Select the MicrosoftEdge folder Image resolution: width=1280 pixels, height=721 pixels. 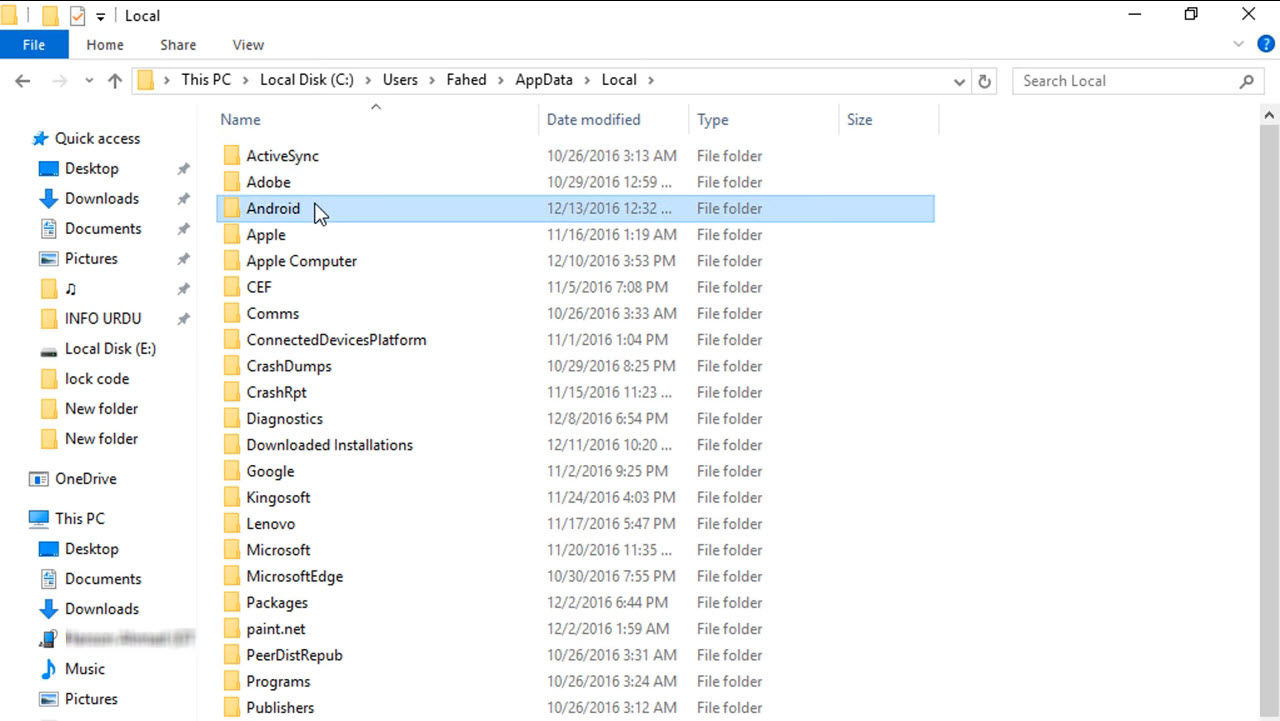[294, 576]
